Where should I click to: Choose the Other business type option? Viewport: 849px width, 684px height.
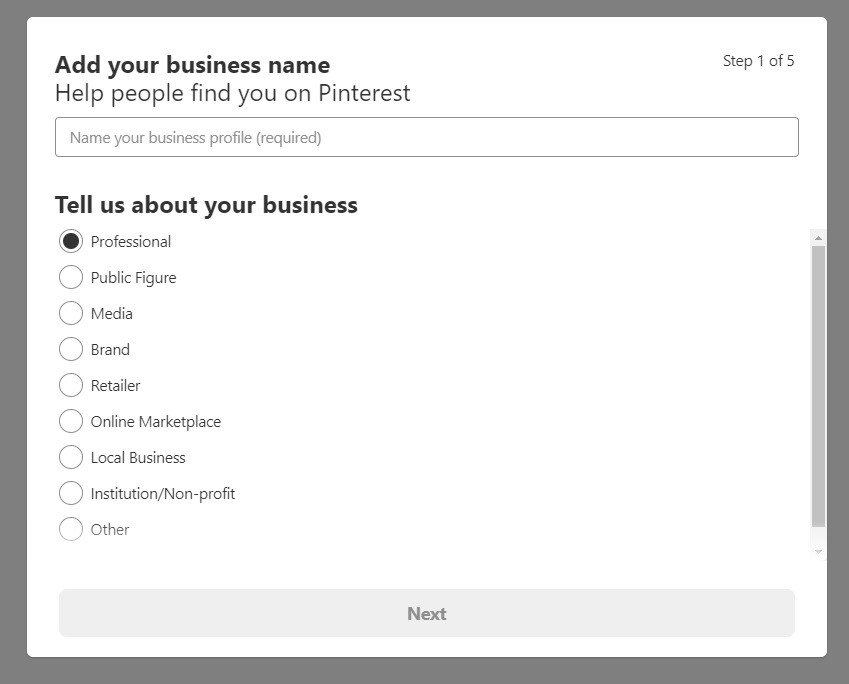pyautogui.click(x=71, y=529)
